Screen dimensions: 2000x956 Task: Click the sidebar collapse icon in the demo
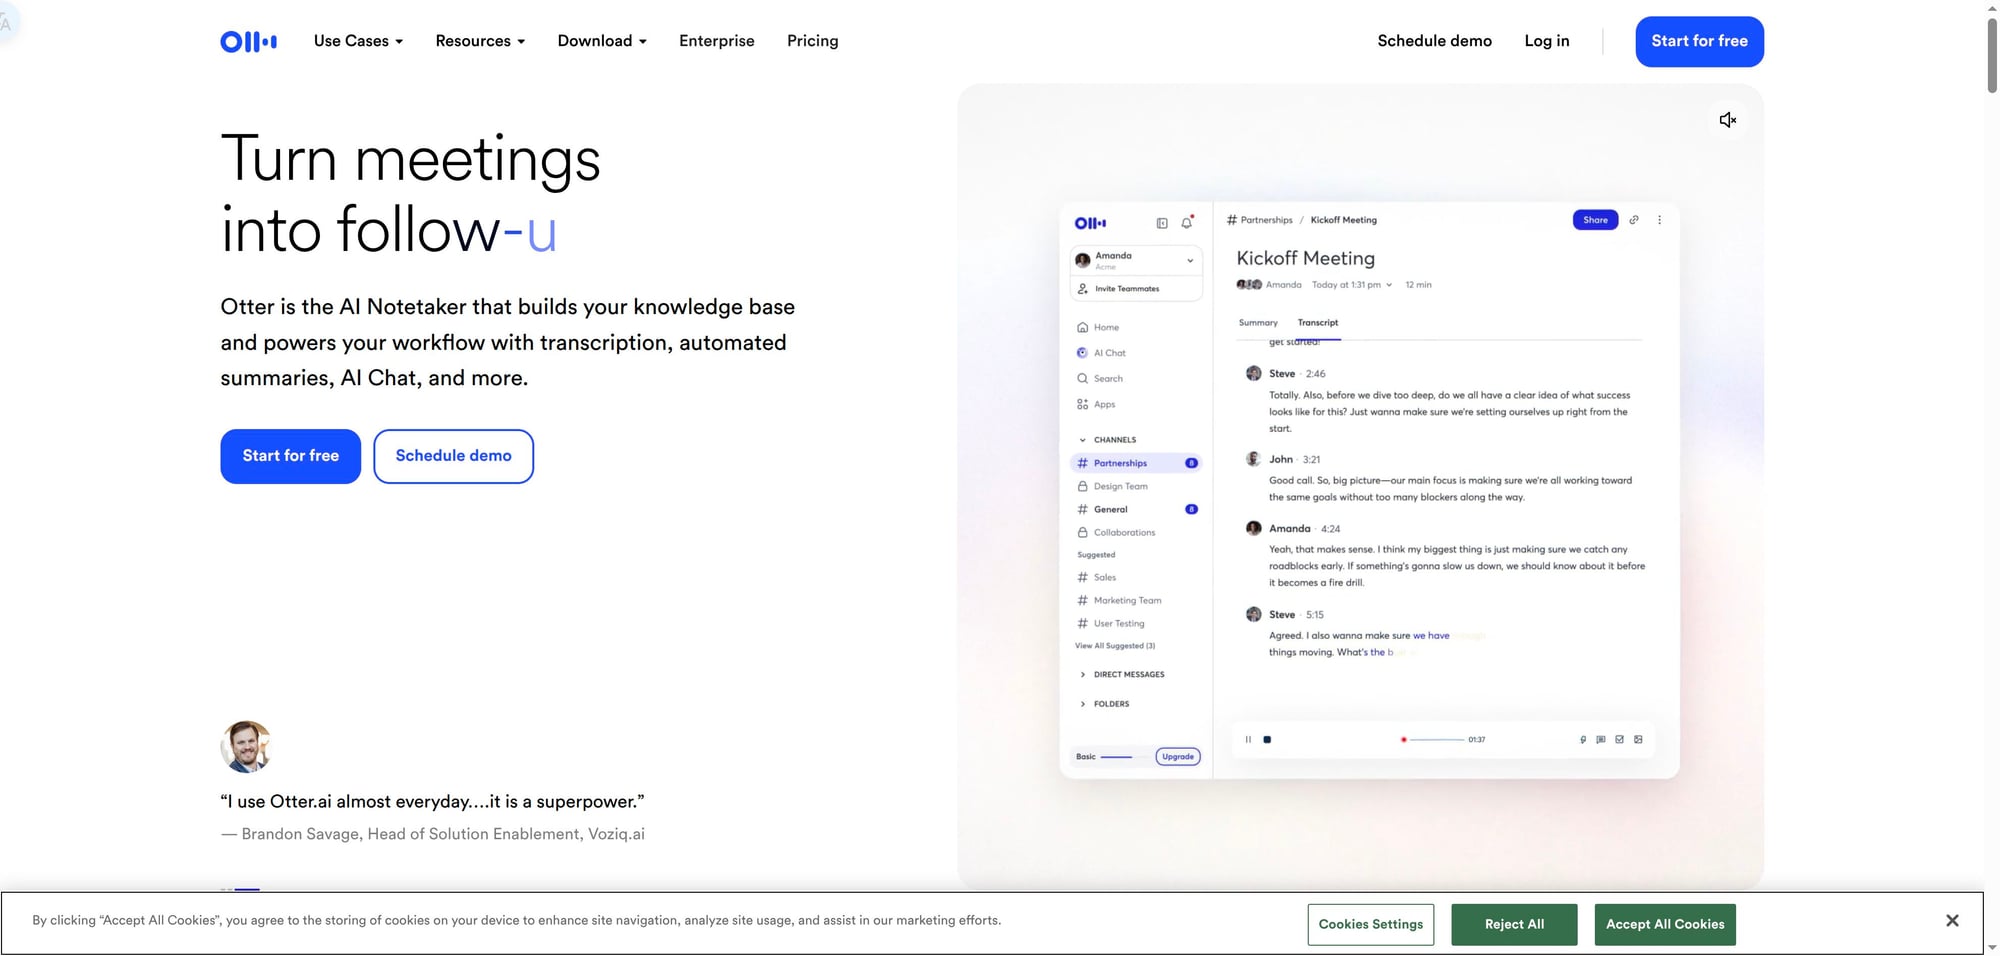(x=1162, y=223)
